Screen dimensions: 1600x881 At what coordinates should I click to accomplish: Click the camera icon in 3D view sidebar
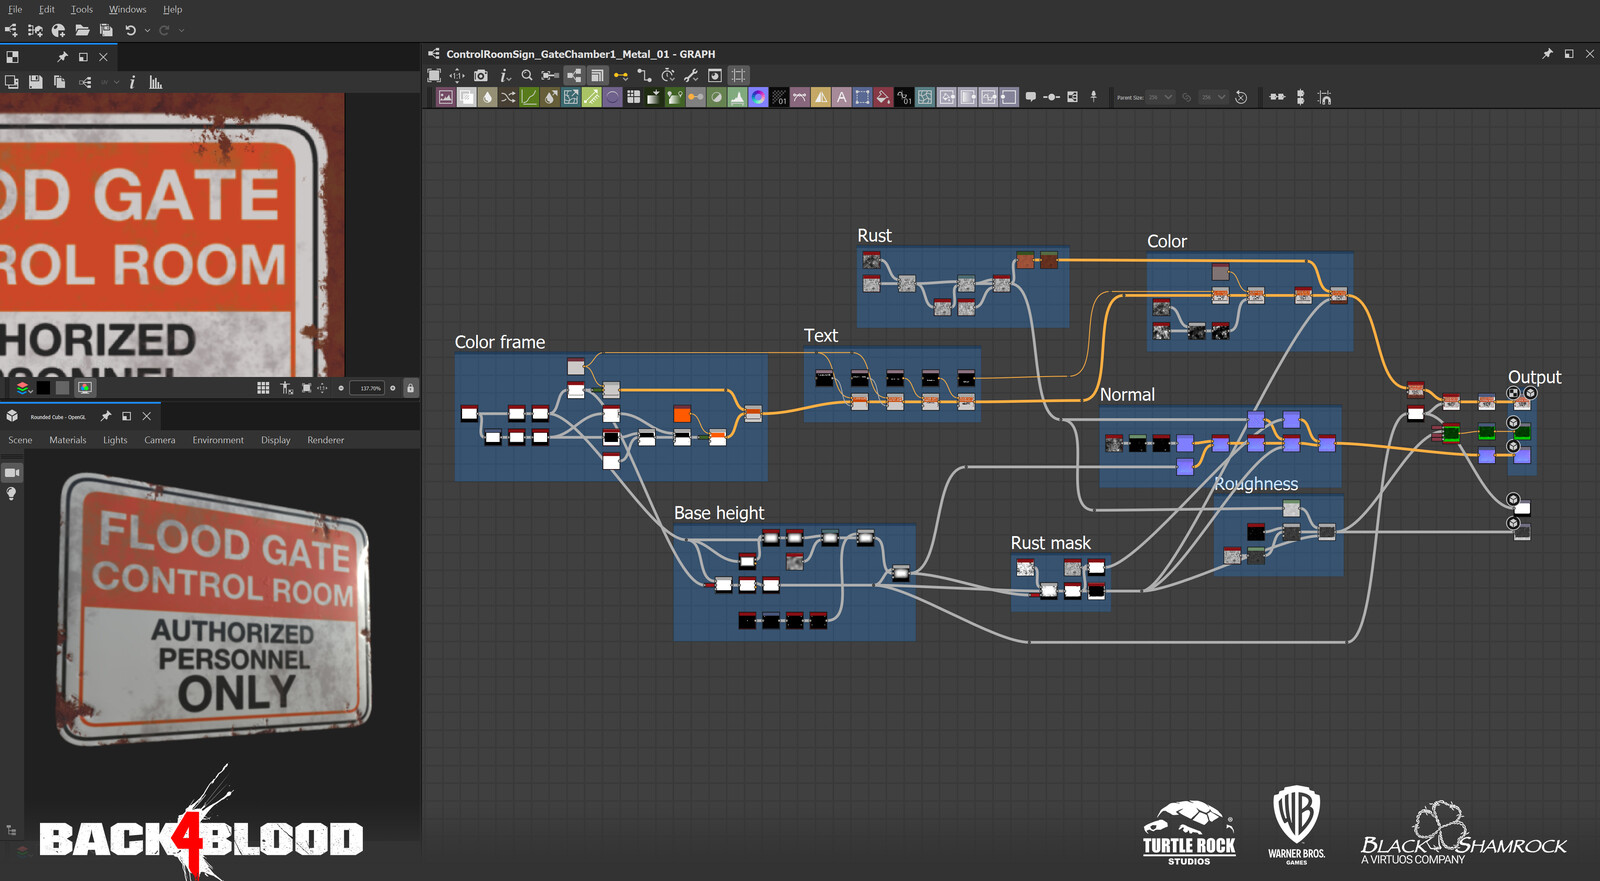pos(12,472)
